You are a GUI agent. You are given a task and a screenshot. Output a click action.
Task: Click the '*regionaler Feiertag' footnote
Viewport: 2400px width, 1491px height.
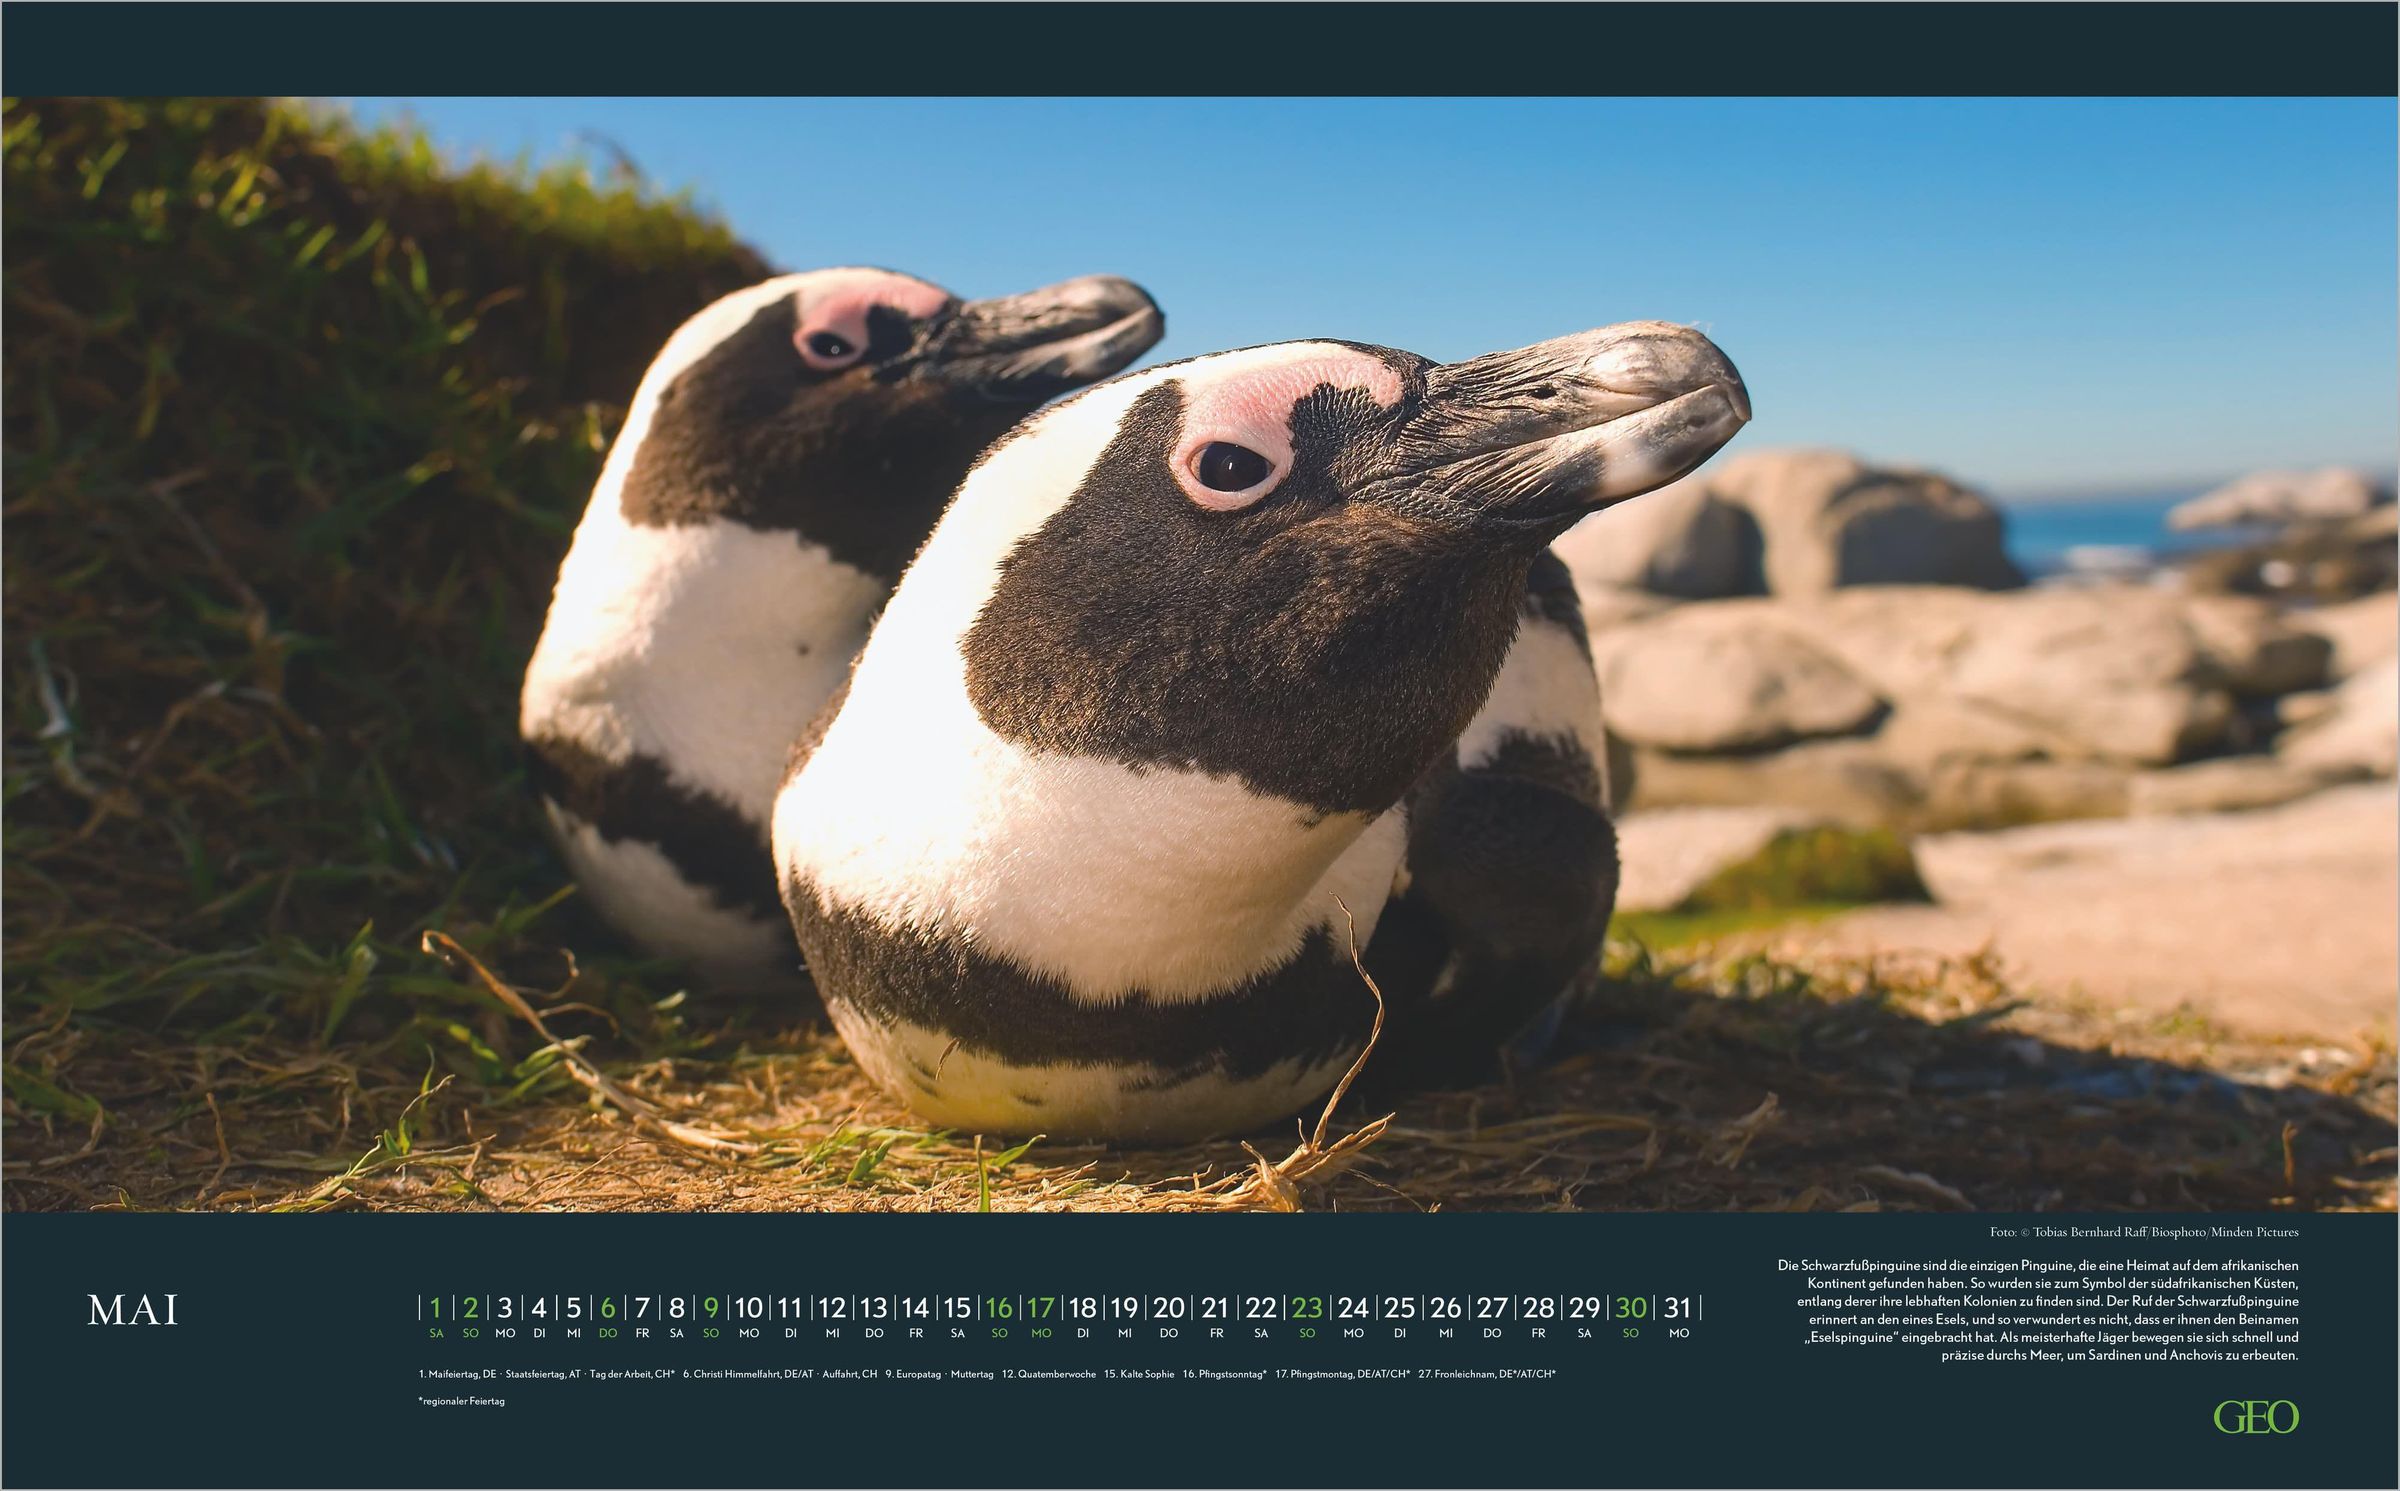(462, 1401)
